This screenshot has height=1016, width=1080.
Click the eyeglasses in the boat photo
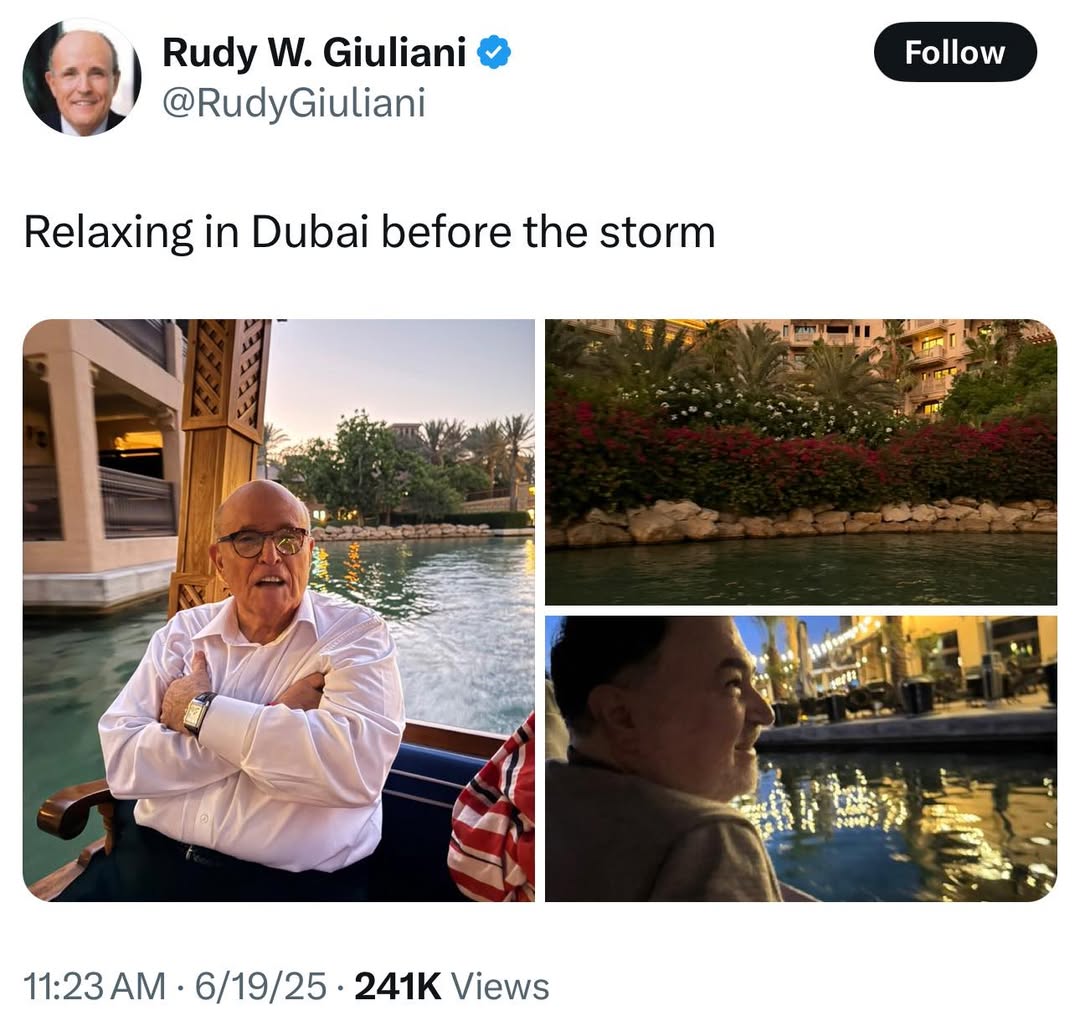[x=264, y=541]
